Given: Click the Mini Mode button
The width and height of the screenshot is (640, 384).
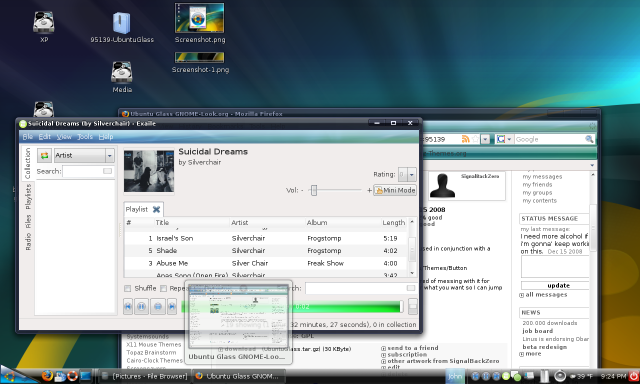Looking at the screenshot, I should pyautogui.click(x=395, y=190).
